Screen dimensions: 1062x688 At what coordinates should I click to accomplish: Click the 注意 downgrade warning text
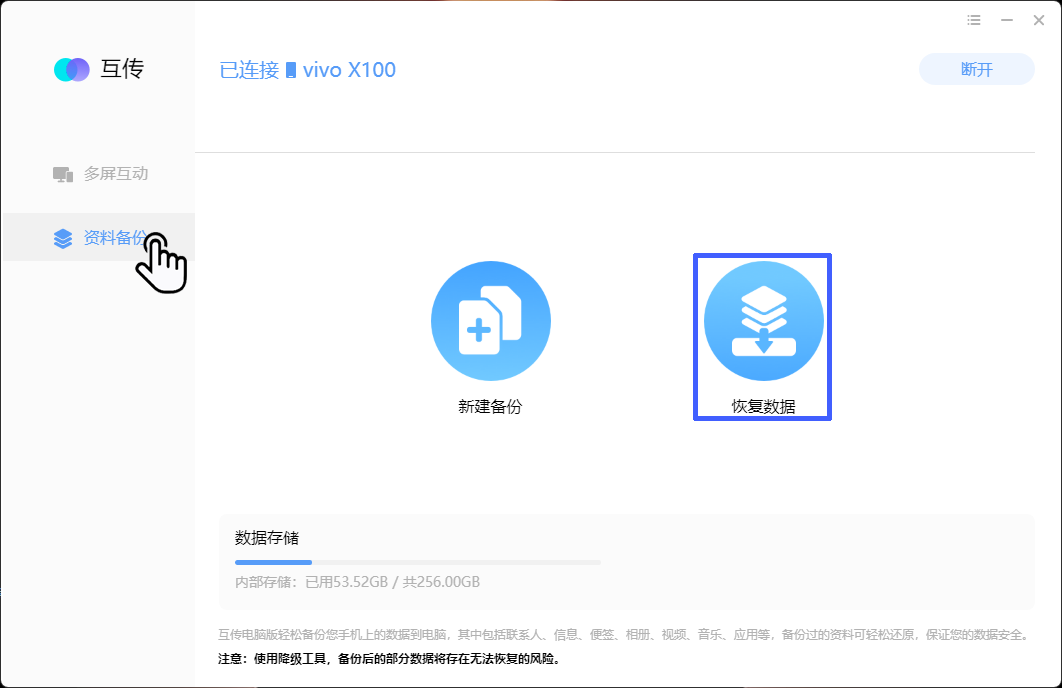click(389, 658)
